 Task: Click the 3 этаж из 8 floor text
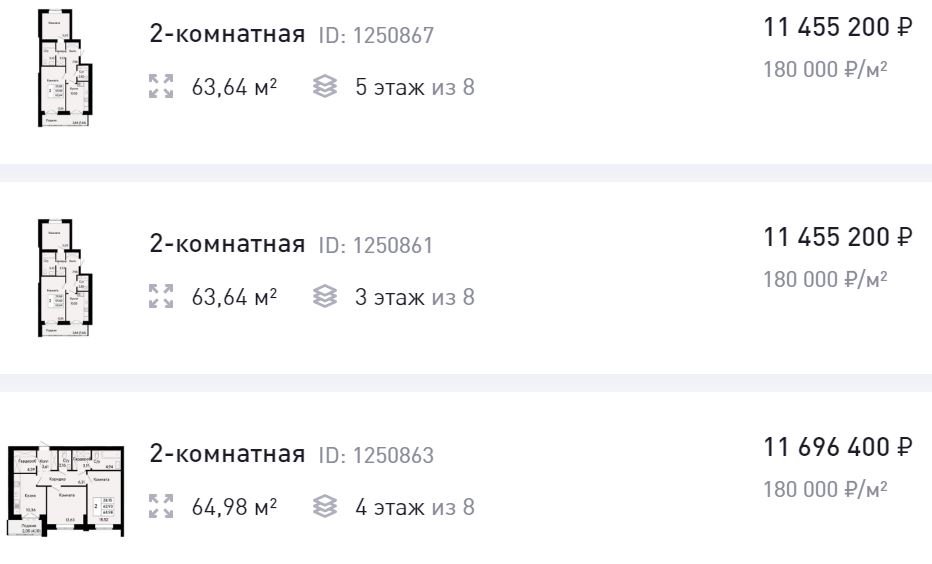(x=415, y=297)
